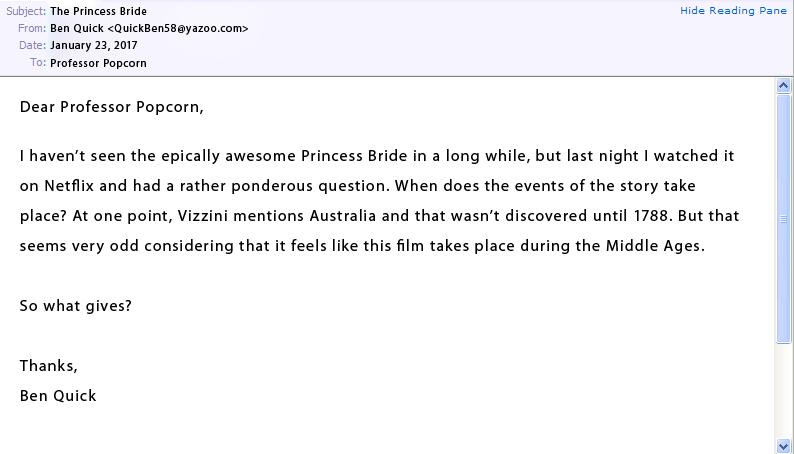
Task: Click the "From:" header label
Action: [32, 28]
